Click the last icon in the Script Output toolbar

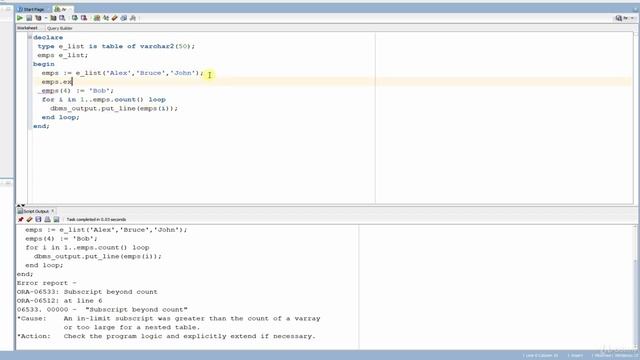(x=56, y=220)
